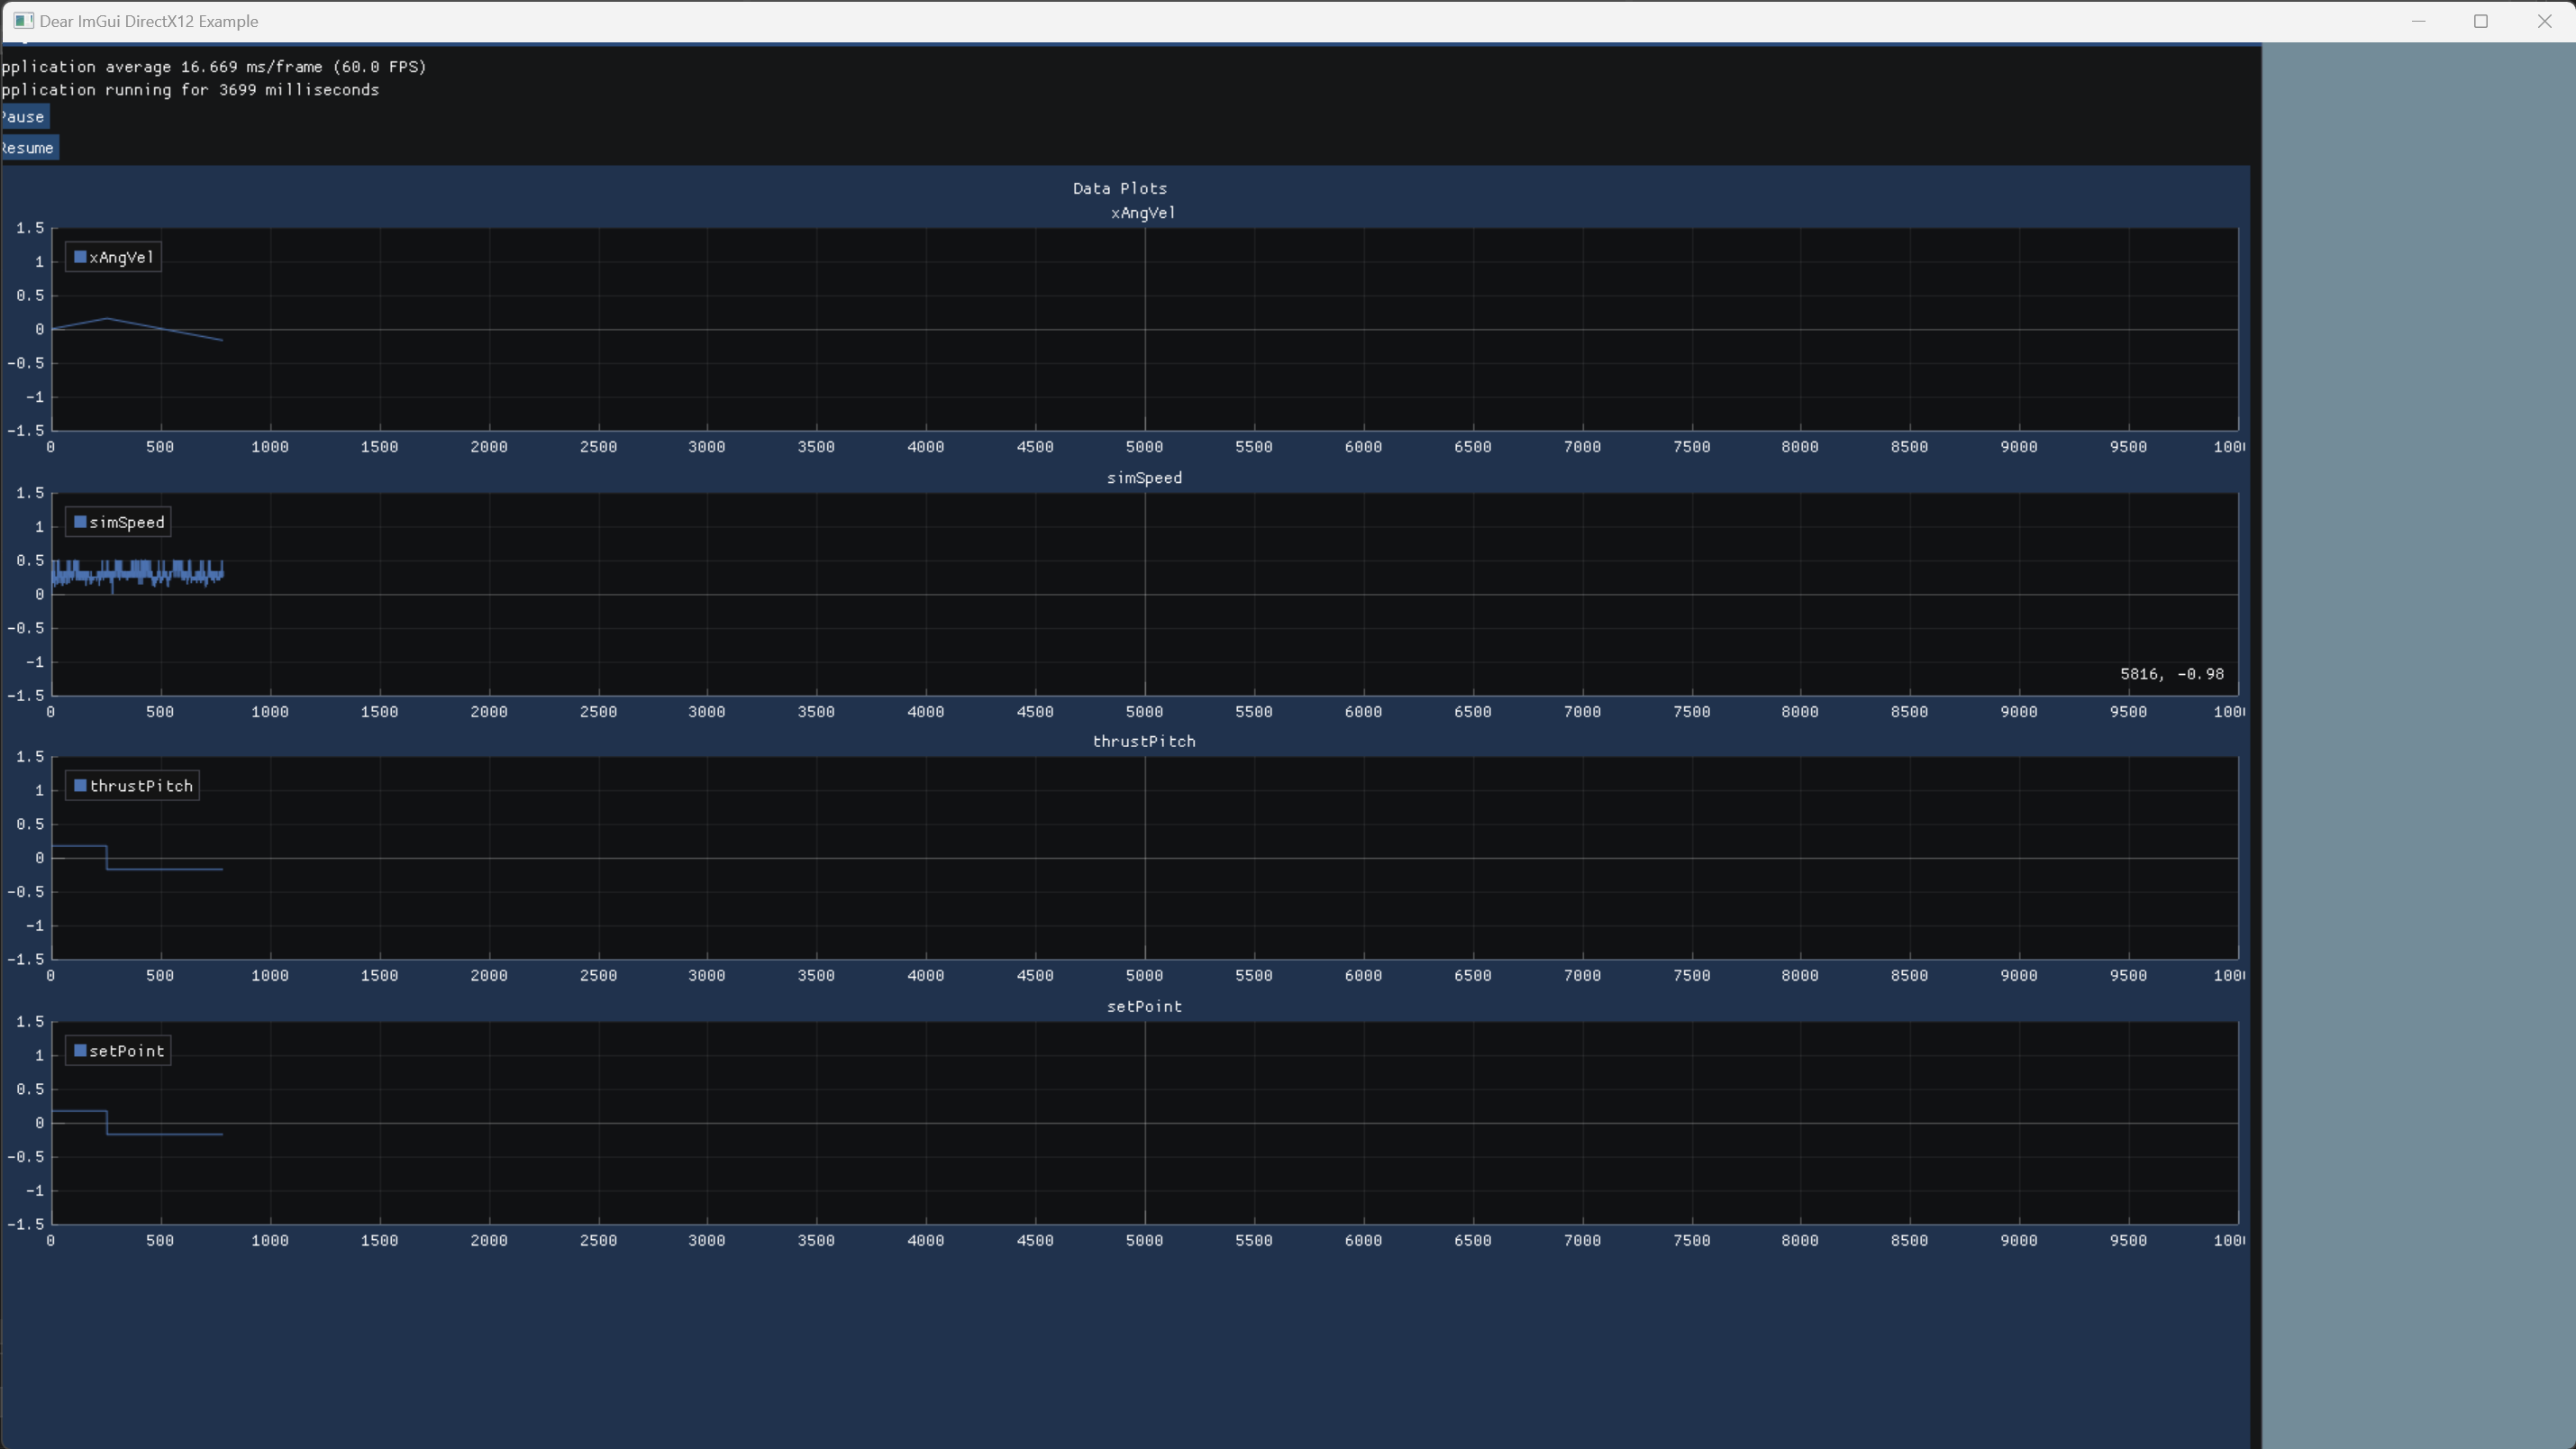This screenshot has width=2576, height=1449.
Task: Click the 5000 x-axis label on xAngVel plot
Action: click(1144, 447)
